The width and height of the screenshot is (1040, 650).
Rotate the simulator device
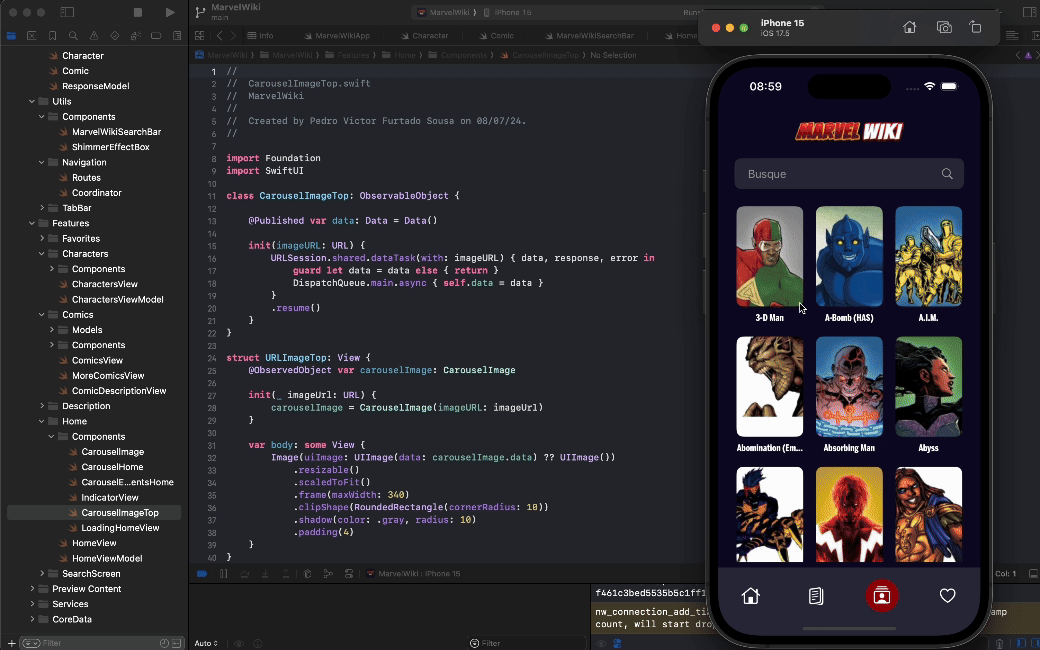coord(975,27)
